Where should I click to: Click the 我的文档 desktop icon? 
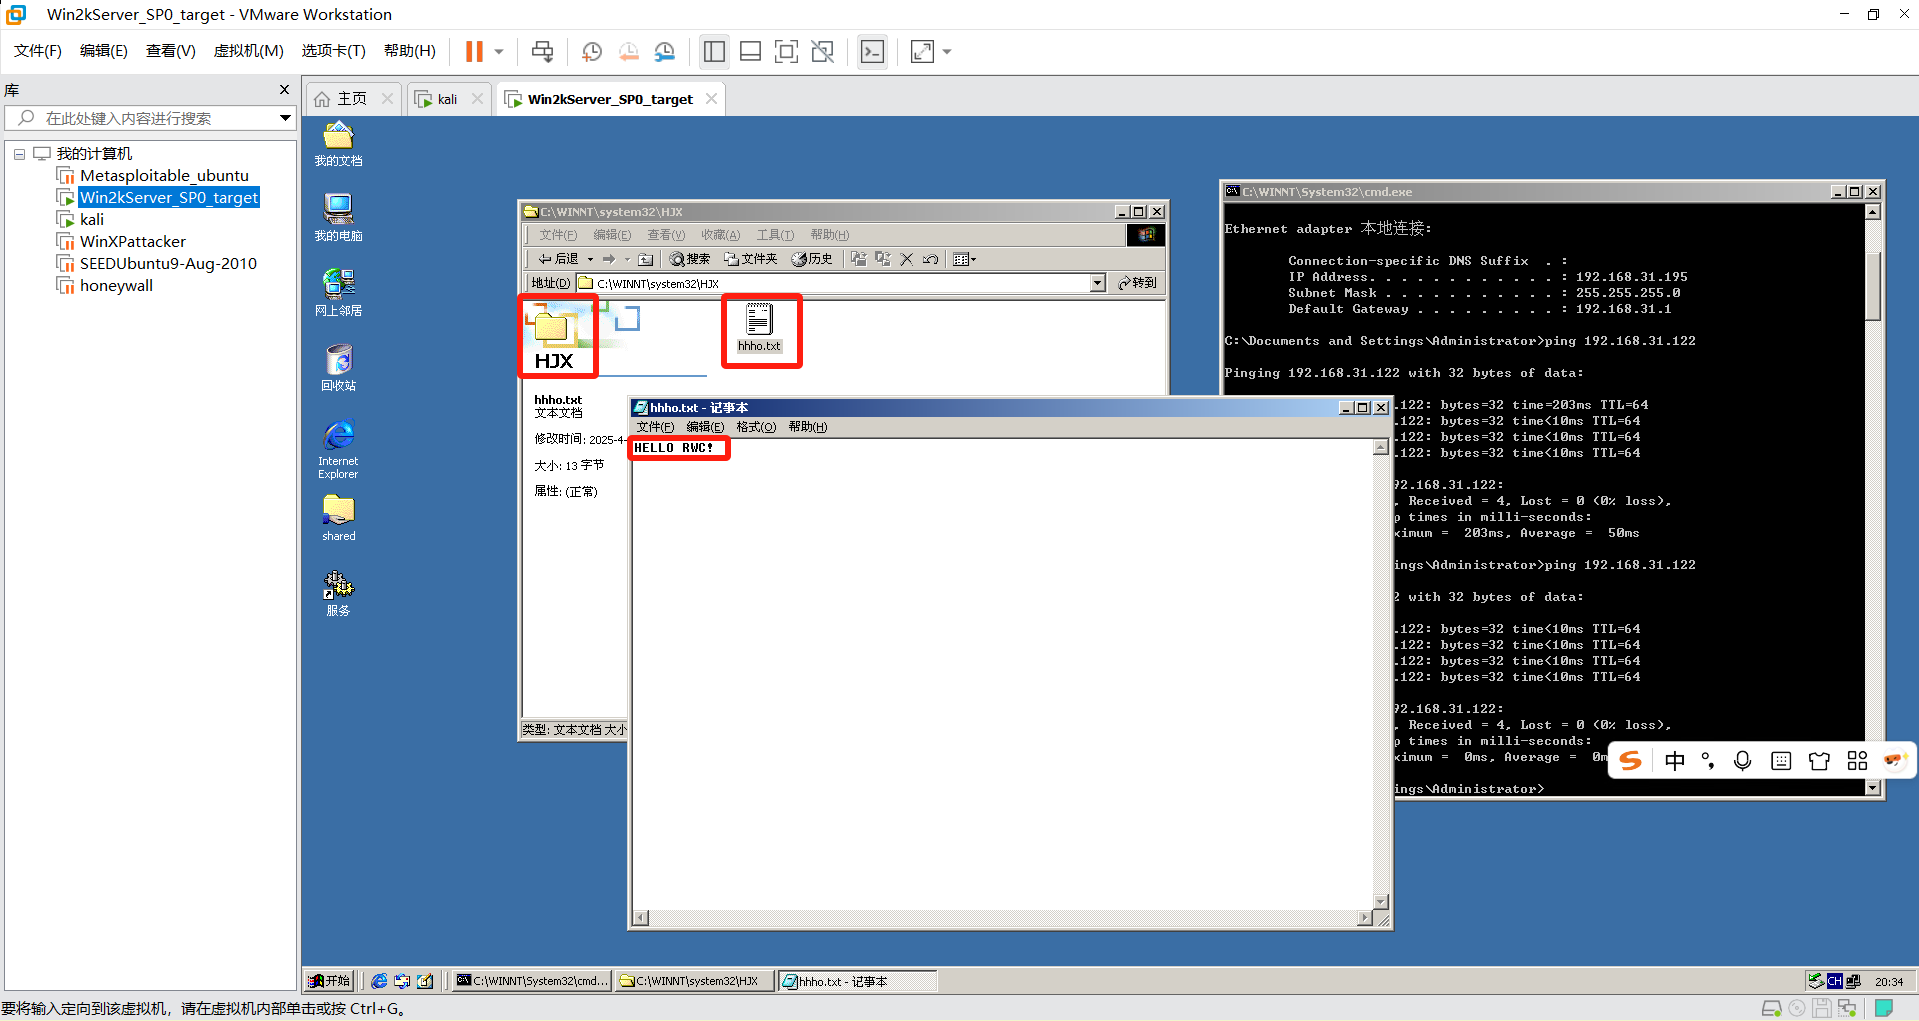(x=338, y=143)
